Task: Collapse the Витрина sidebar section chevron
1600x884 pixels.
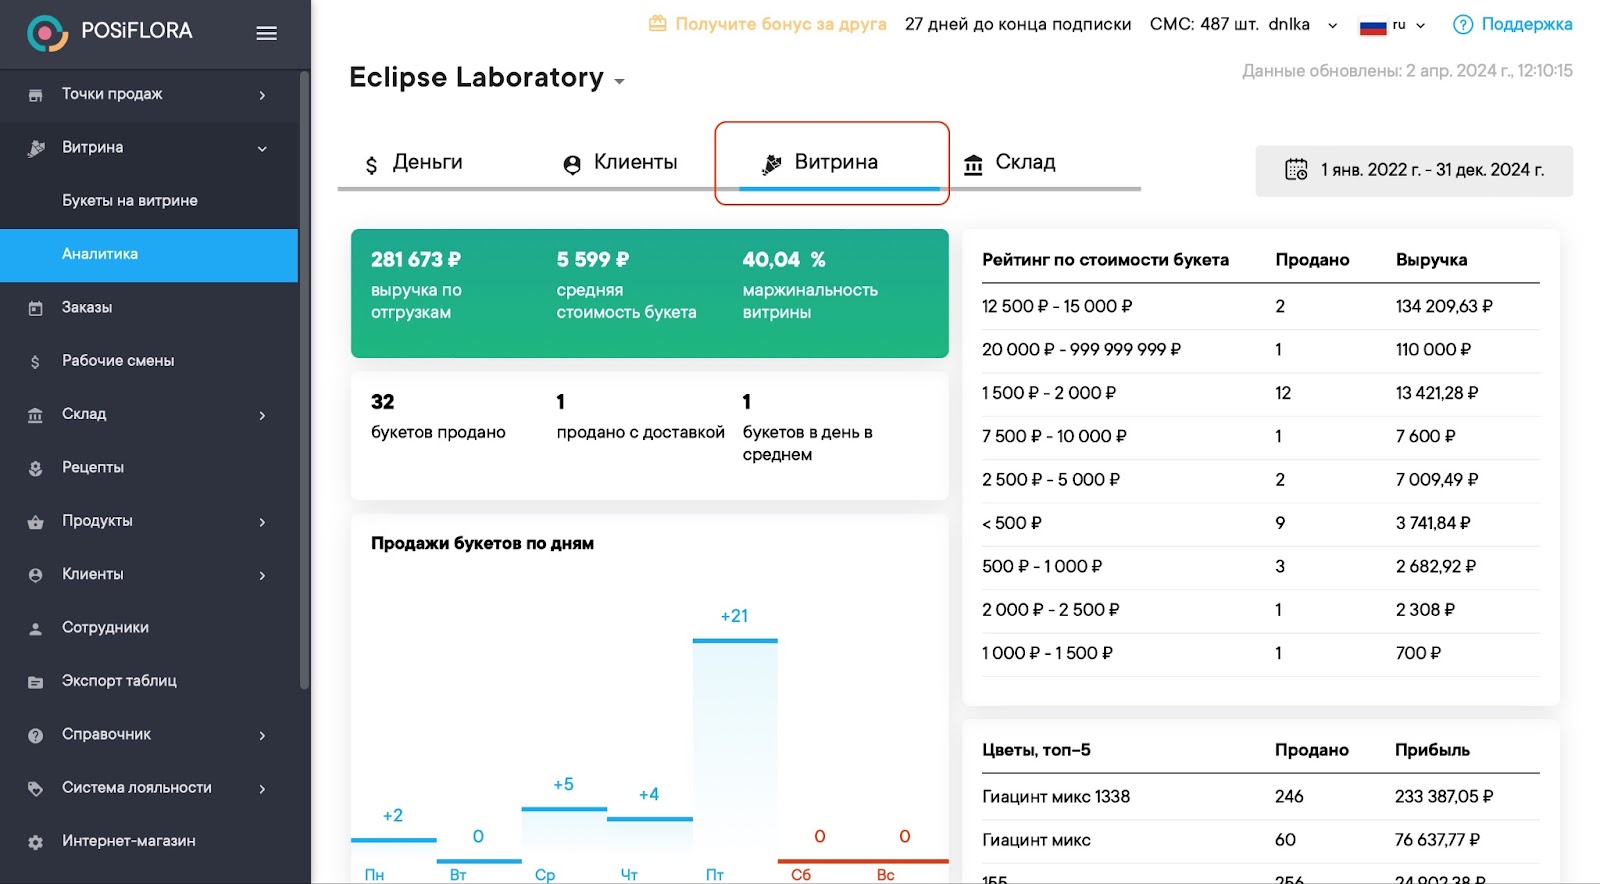Action: pos(263,149)
